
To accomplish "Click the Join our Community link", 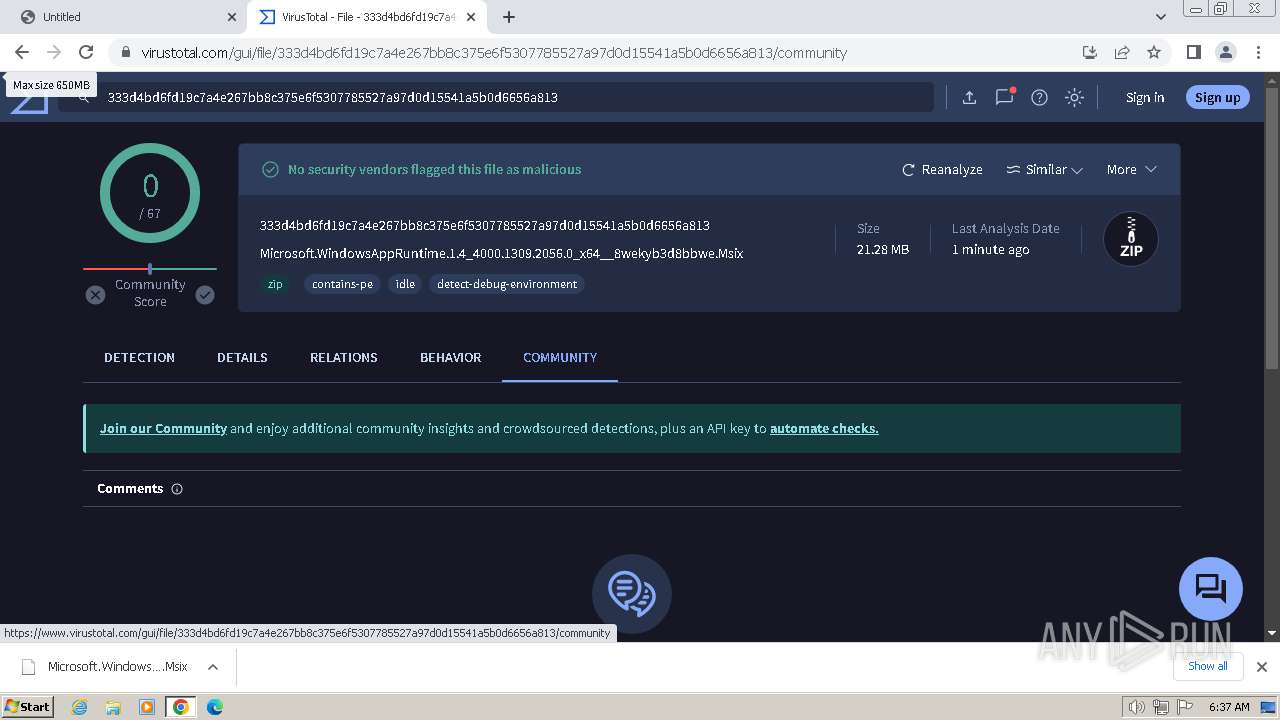I will click(163, 428).
